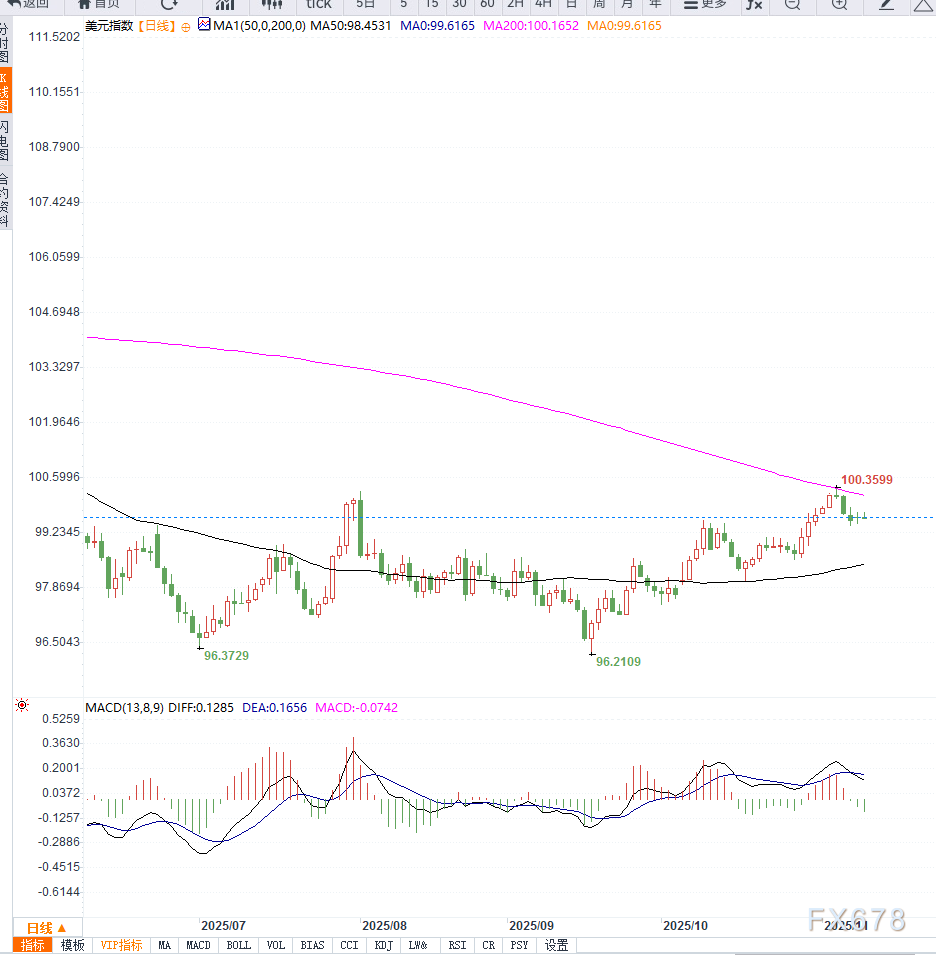
Task: Expand the 日线 period selector at bottom
Action: tap(46, 927)
